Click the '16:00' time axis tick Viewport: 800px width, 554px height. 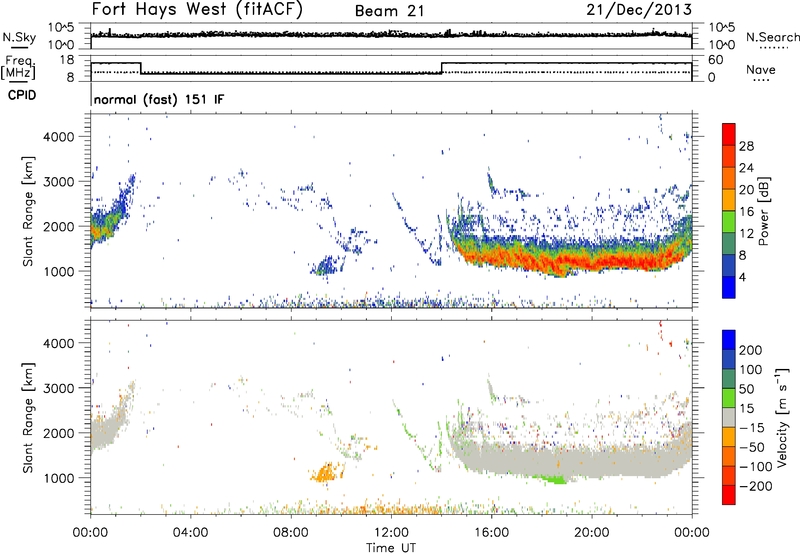(x=491, y=533)
